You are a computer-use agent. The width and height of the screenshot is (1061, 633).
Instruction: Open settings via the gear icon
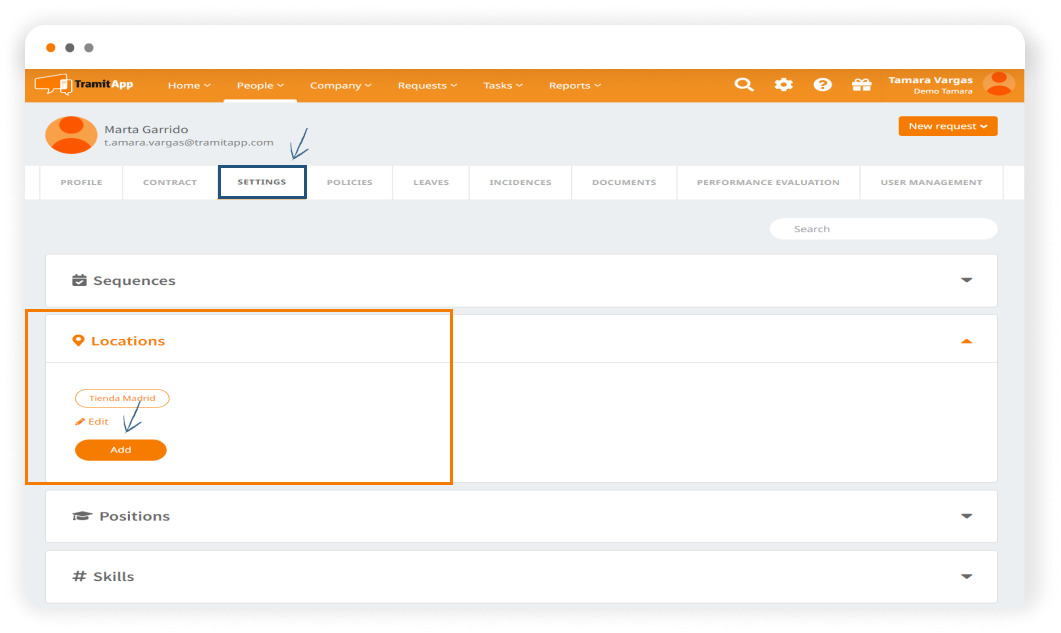click(784, 85)
